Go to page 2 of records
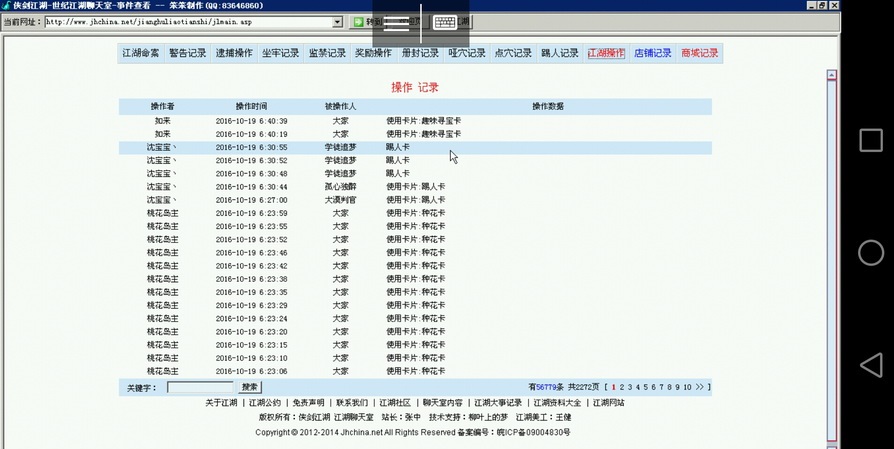This screenshot has width=894, height=449. click(621, 387)
